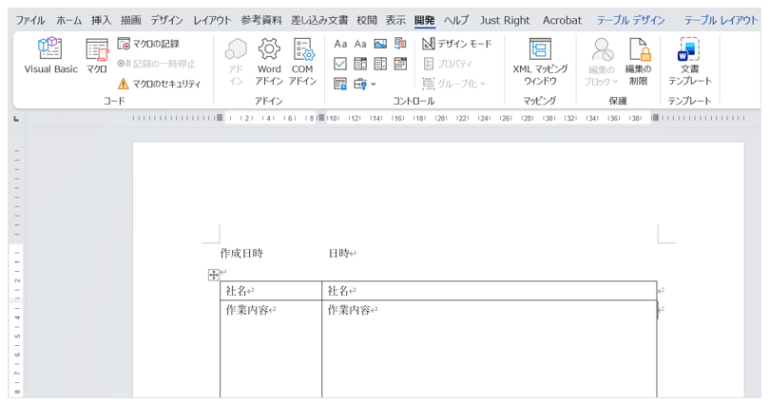Screen dimensions: 770x404
Task: Open the ファイル tab
Action: pyautogui.click(x=30, y=20)
